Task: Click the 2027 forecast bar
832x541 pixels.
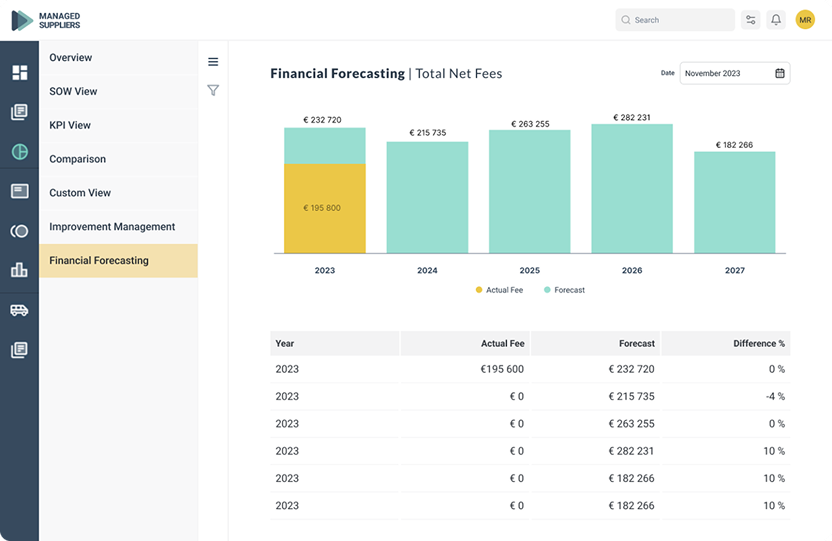Action: click(735, 203)
